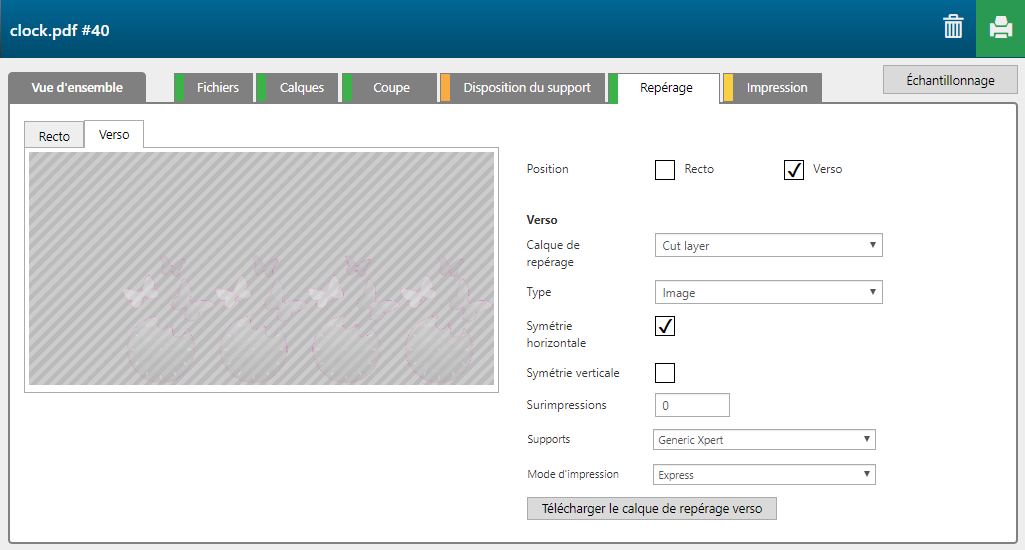
Task: Click the Échantillonnage button
Action: click(950, 80)
